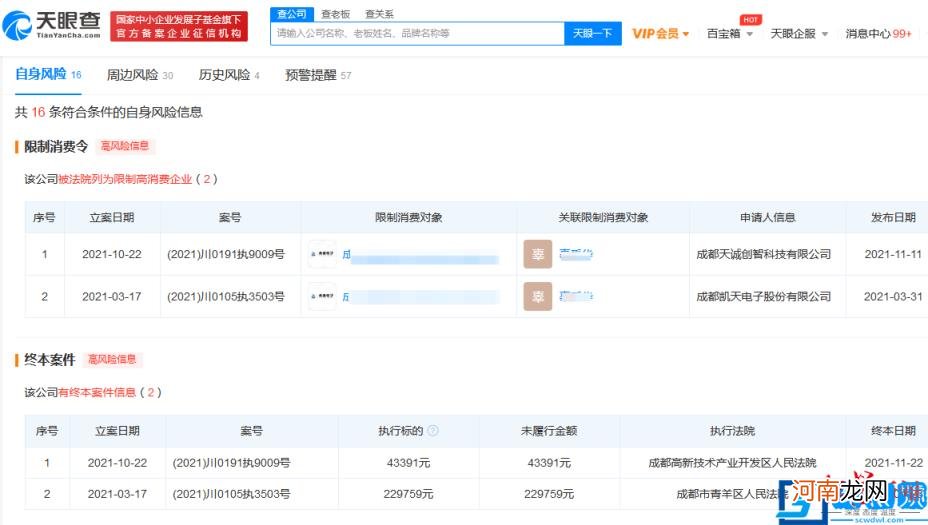Click the HOT badge above 百宝箱
Viewport: 928px width, 525px height.
coord(750,20)
